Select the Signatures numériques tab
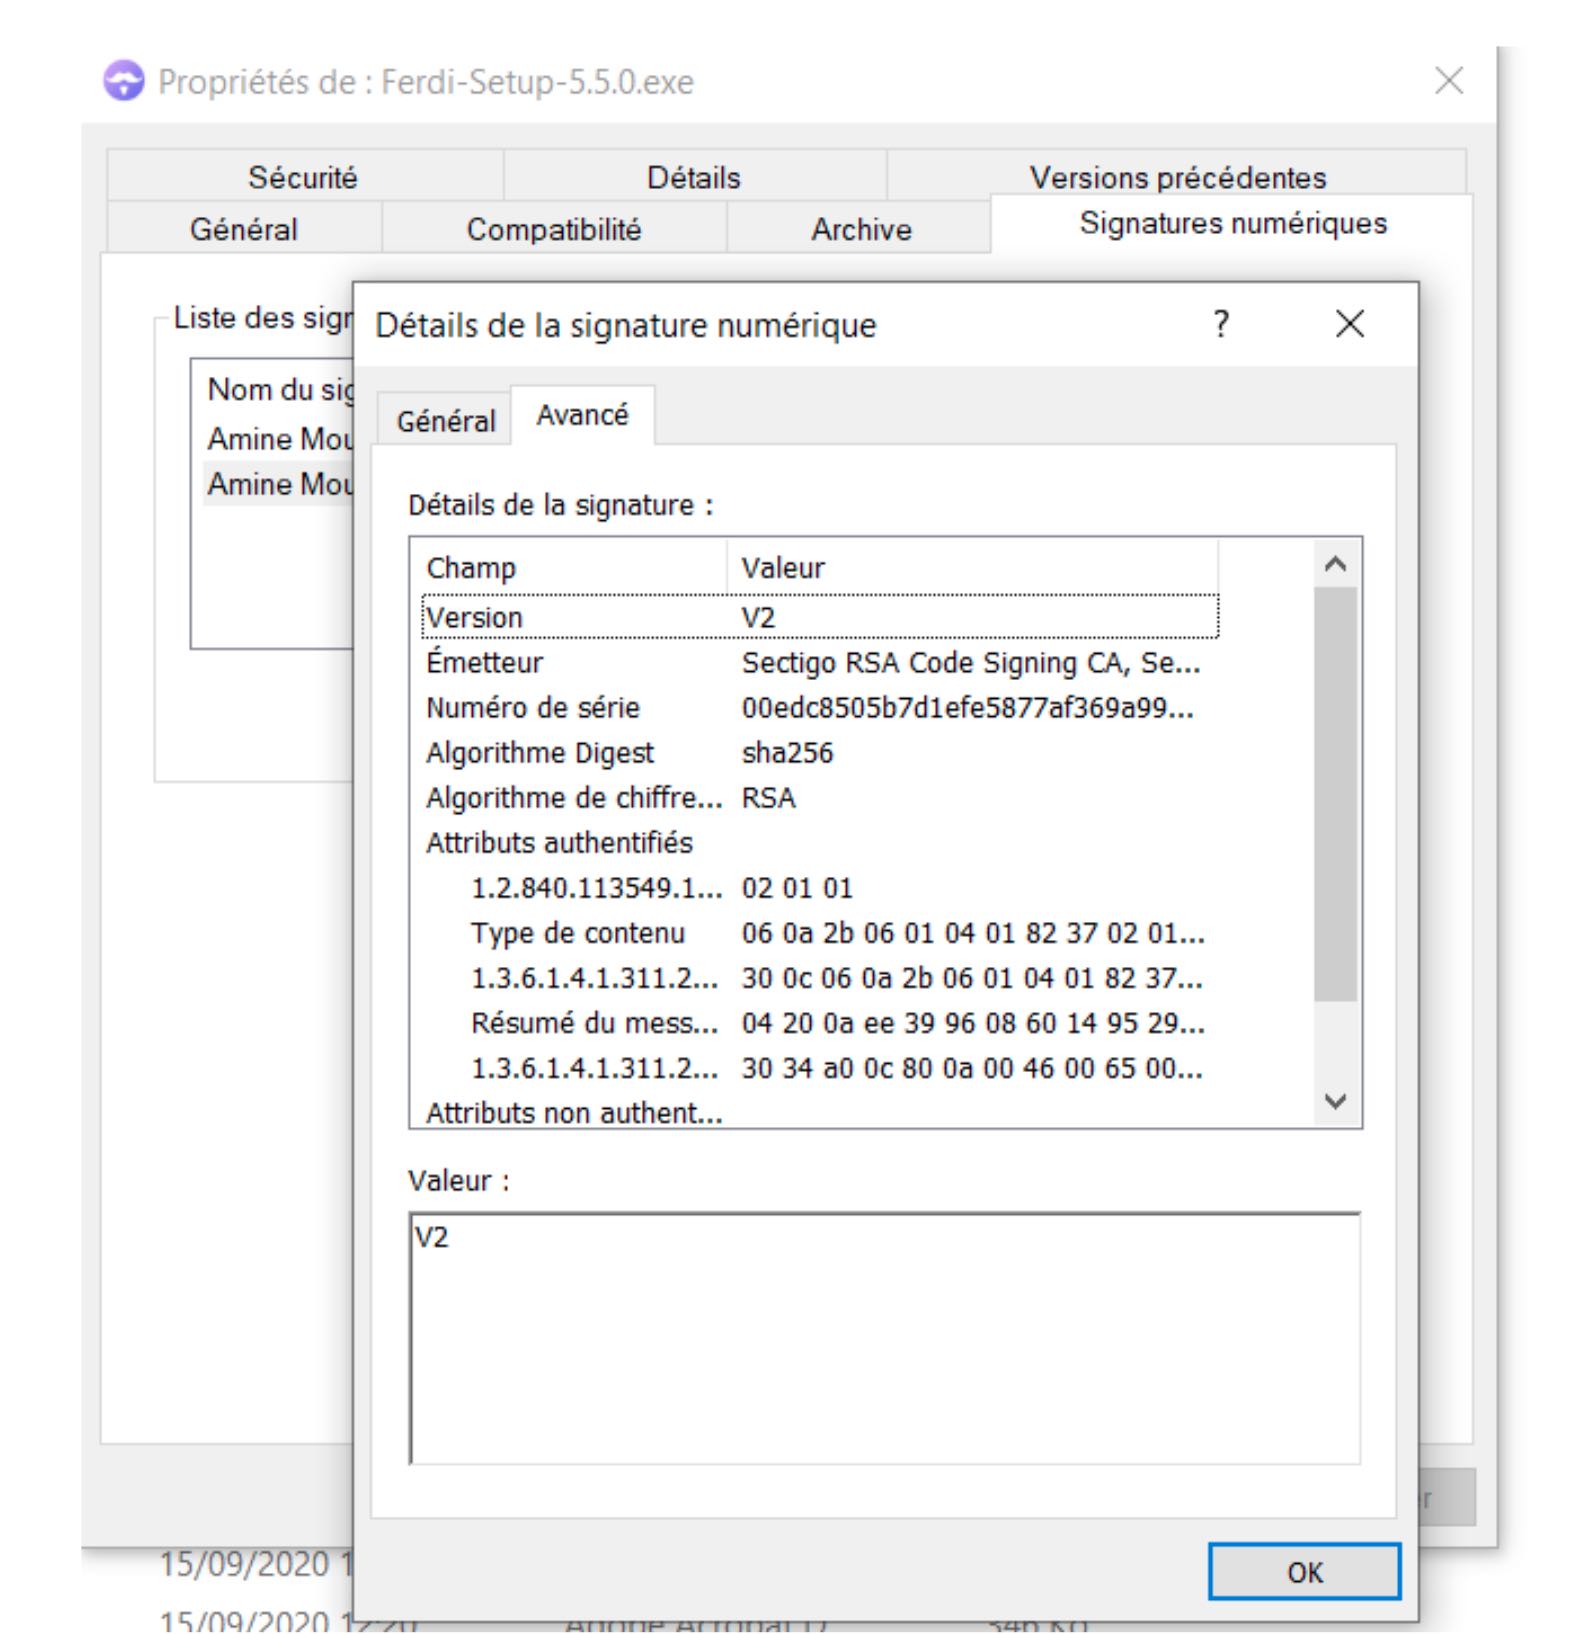Viewport: 1578px width, 1634px height. tap(1233, 223)
